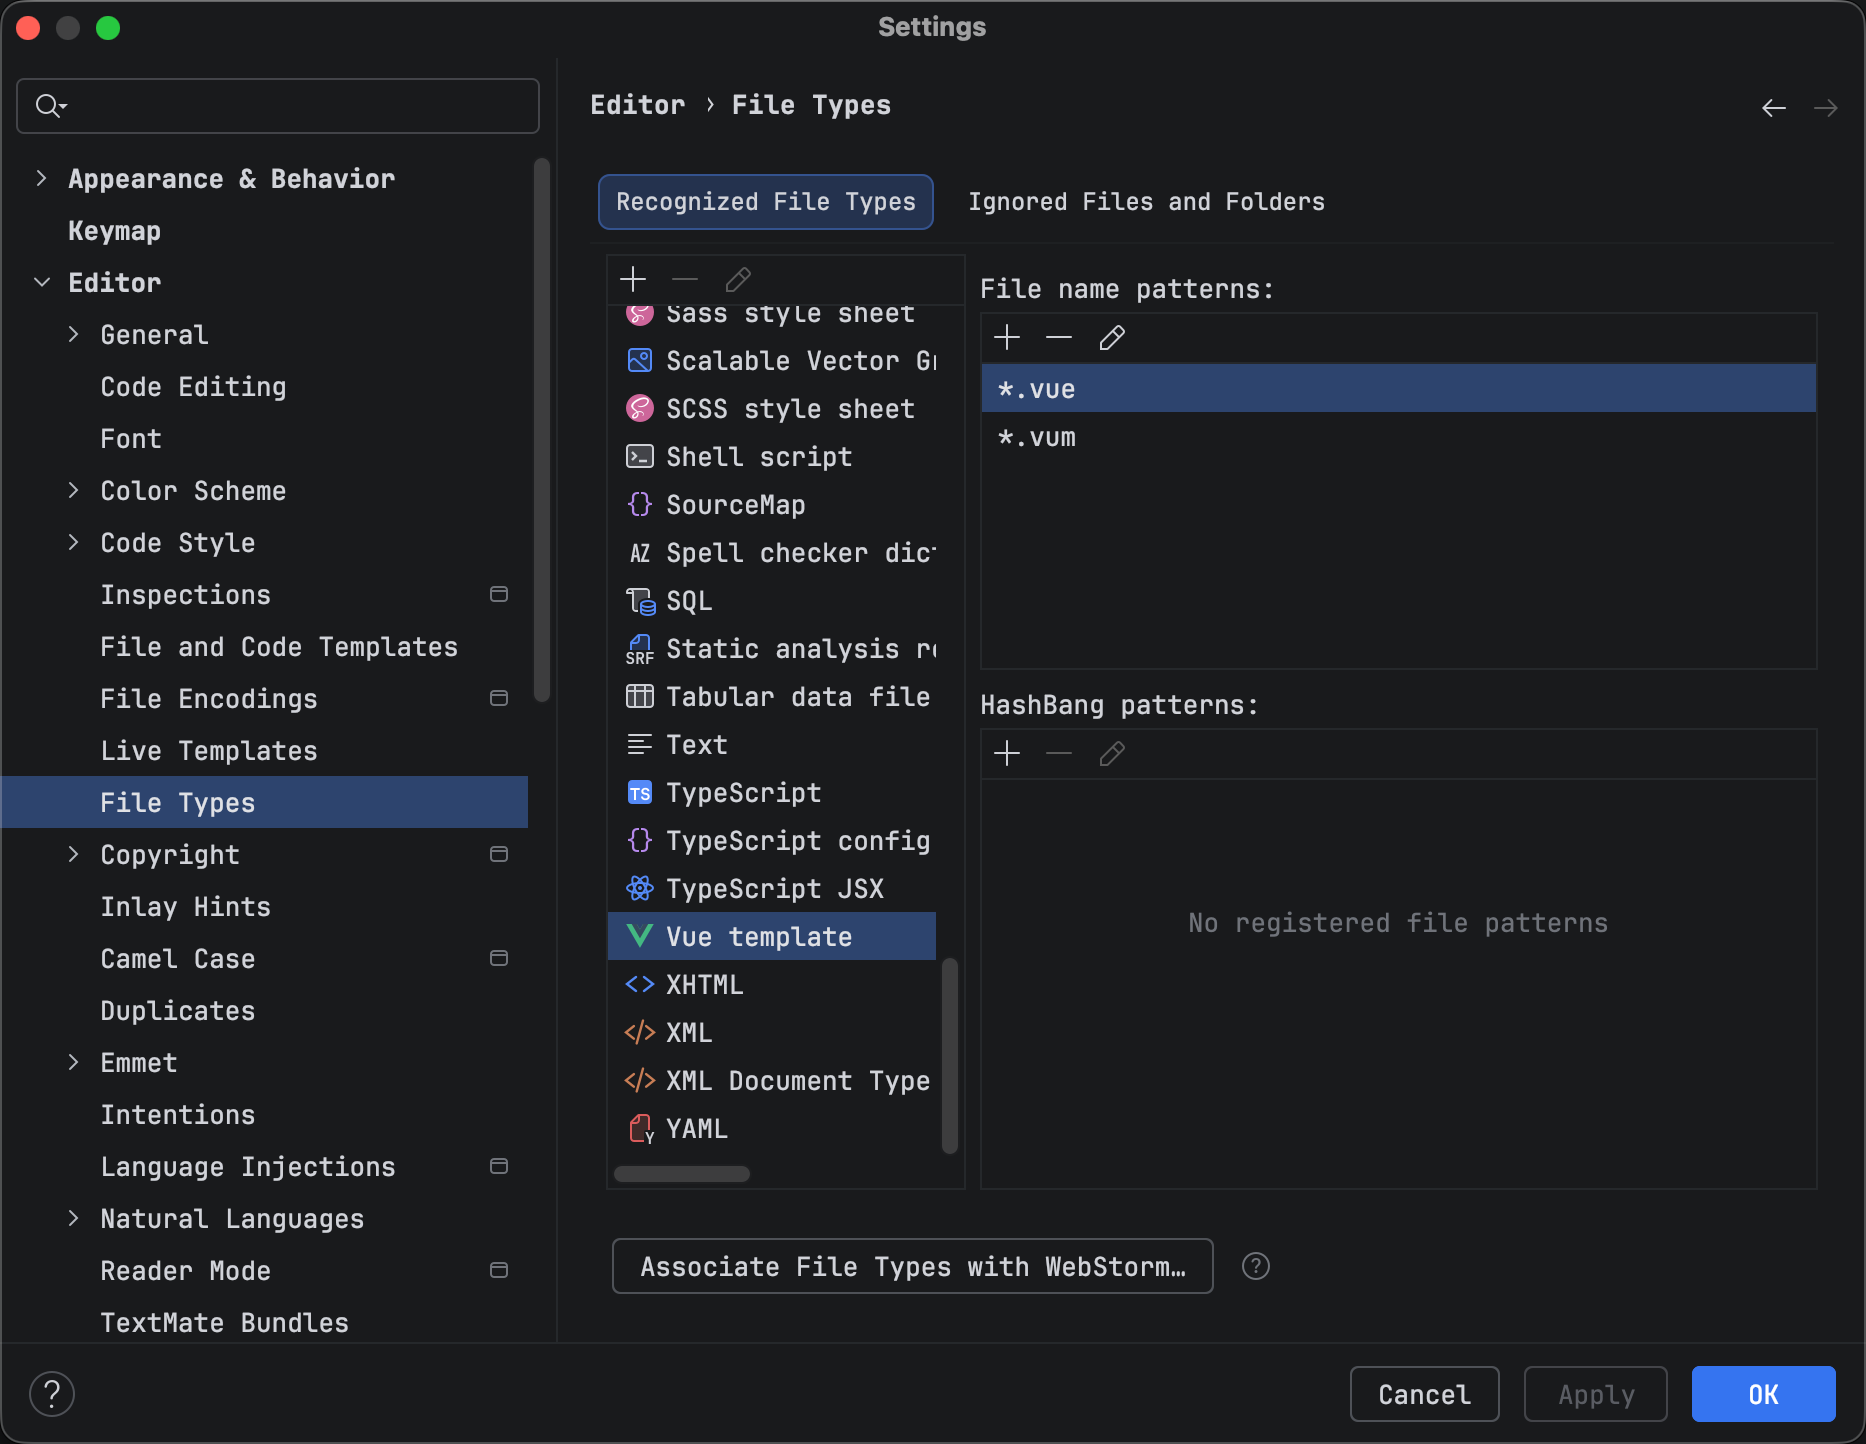This screenshot has width=1866, height=1444.
Task: Add a new recognized file type
Action: tap(633, 279)
